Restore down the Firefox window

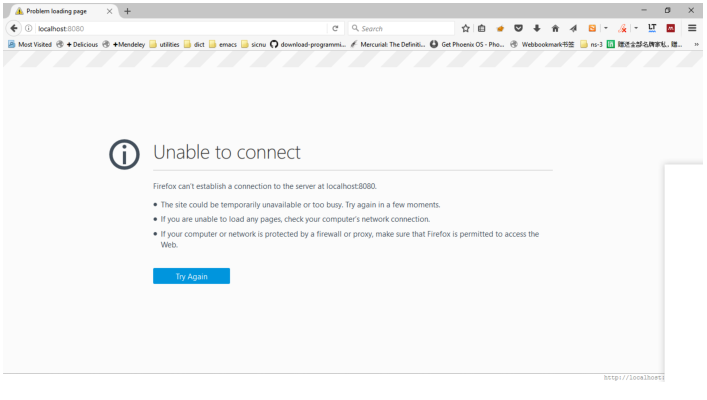tap(667, 10)
